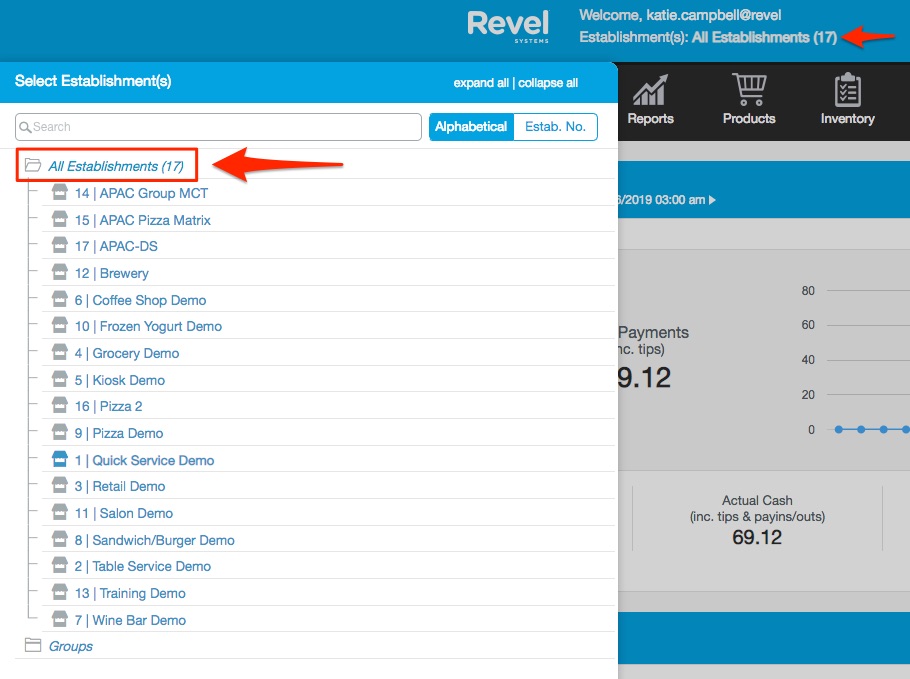Open the Inventory clipboard icon
Image resolution: width=910 pixels, height=679 pixels.
pyautogui.click(x=847, y=90)
